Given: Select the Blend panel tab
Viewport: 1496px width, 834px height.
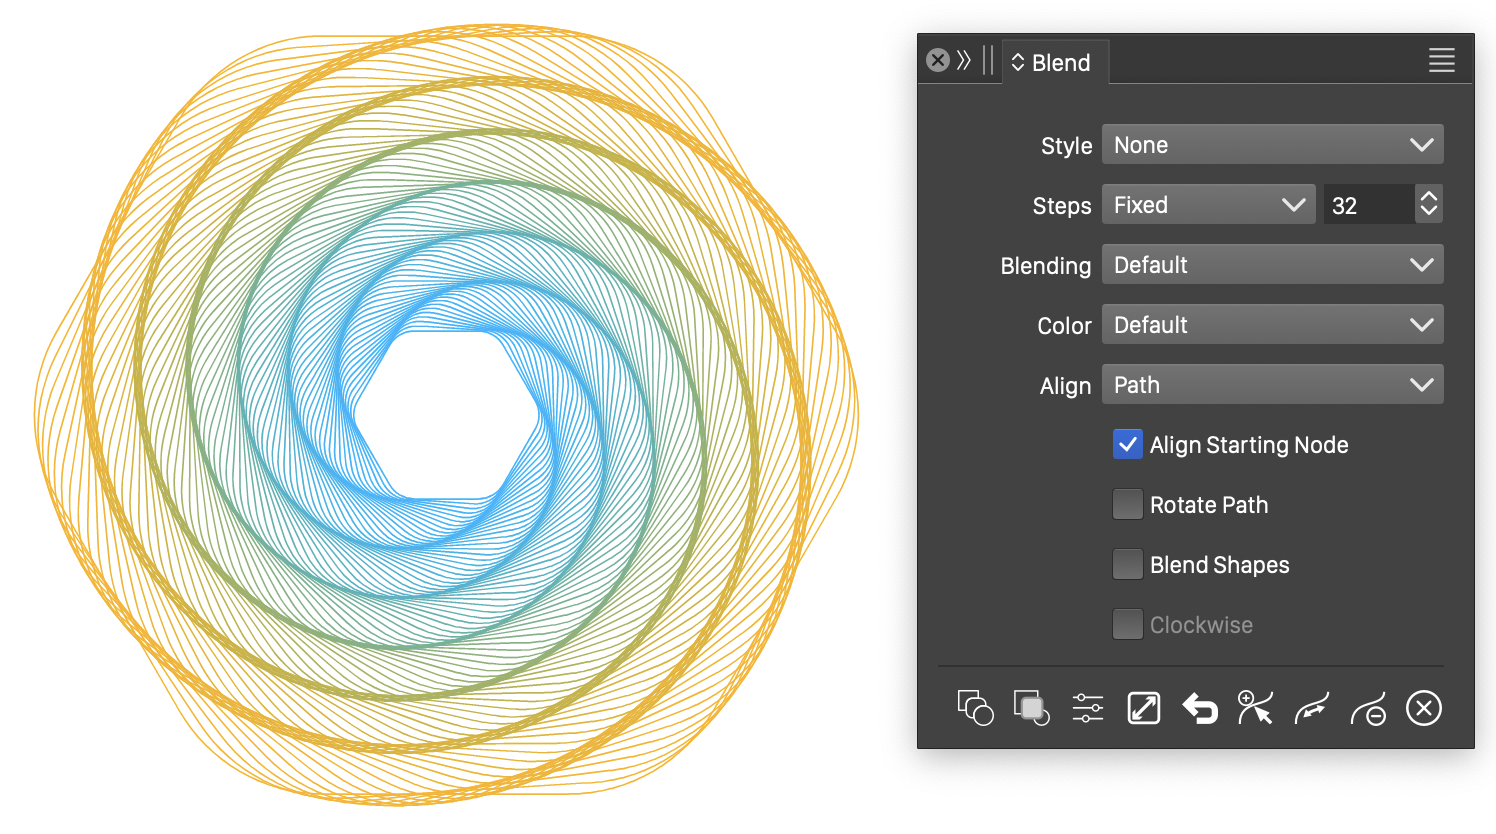Looking at the screenshot, I should click(x=1054, y=63).
